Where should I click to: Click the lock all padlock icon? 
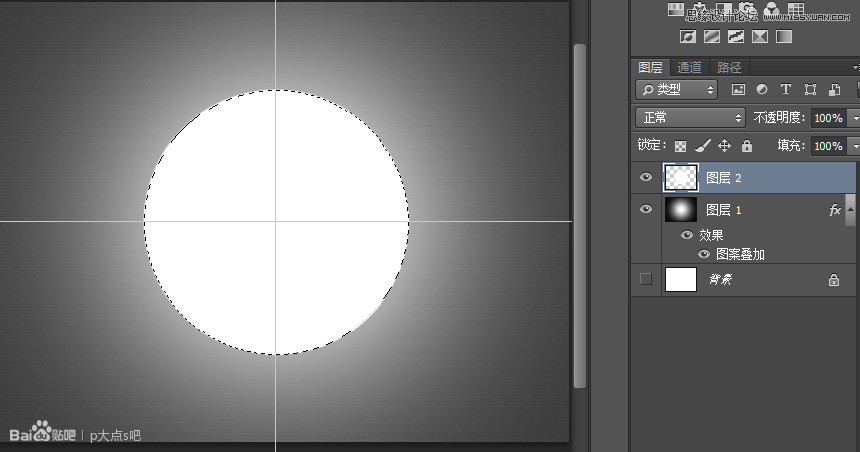pyautogui.click(x=746, y=146)
